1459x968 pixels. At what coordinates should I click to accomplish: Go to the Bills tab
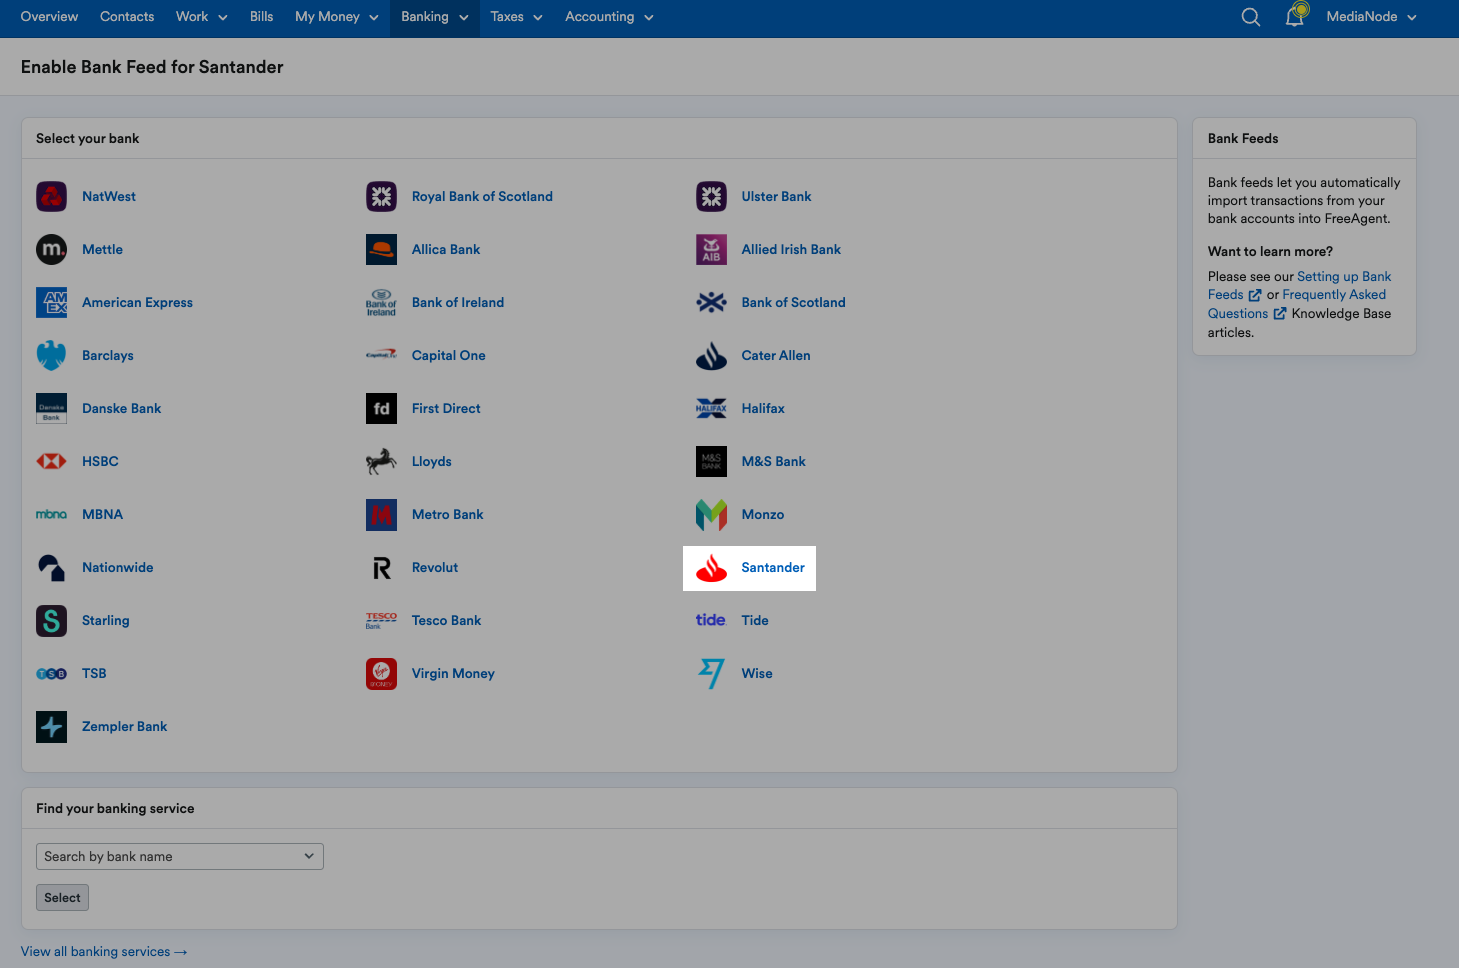click(x=262, y=17)
